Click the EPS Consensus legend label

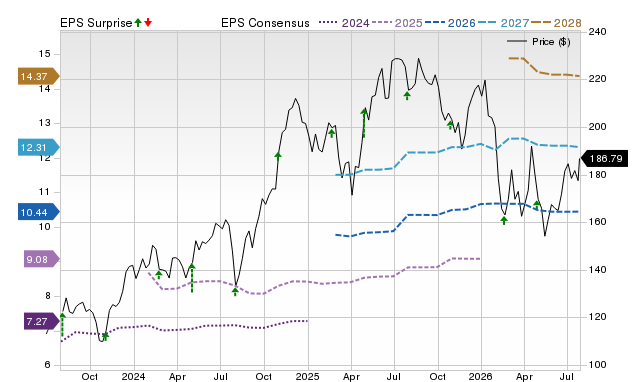click(265, 23)
